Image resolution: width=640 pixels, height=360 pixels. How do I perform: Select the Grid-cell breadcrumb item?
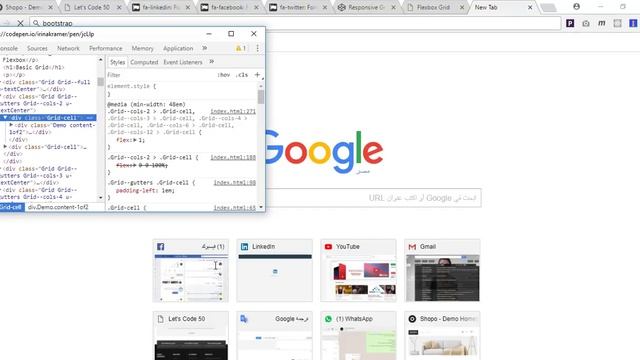coord(11,207)
